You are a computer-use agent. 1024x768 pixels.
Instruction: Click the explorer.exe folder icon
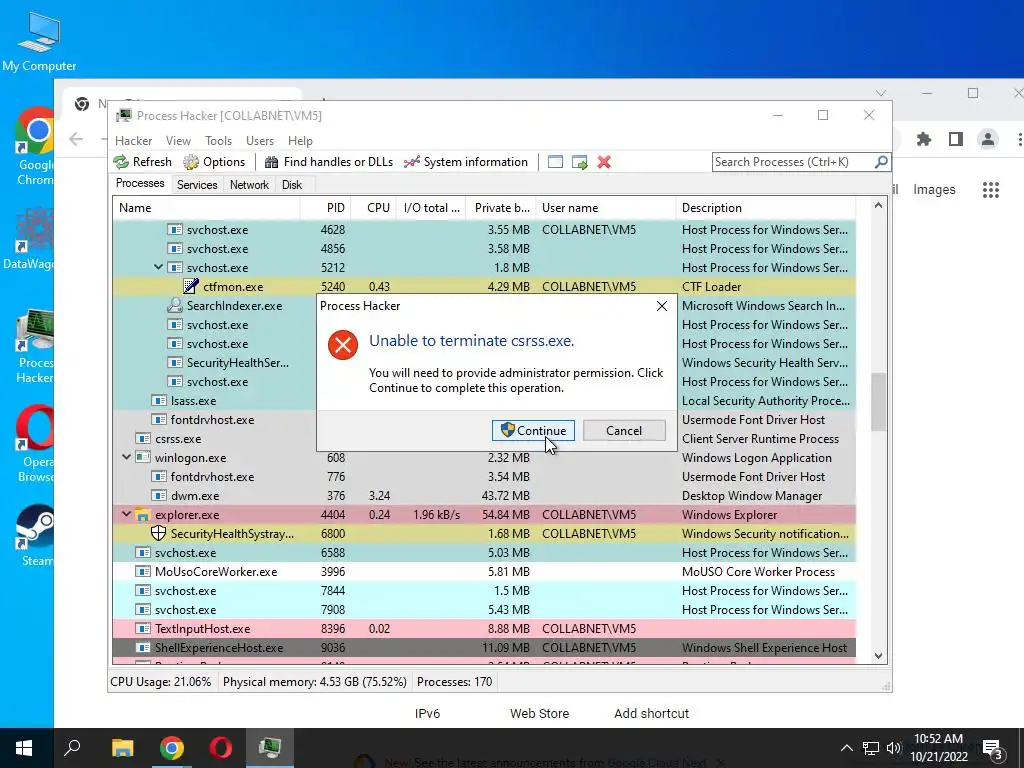[x=142, y=515]
